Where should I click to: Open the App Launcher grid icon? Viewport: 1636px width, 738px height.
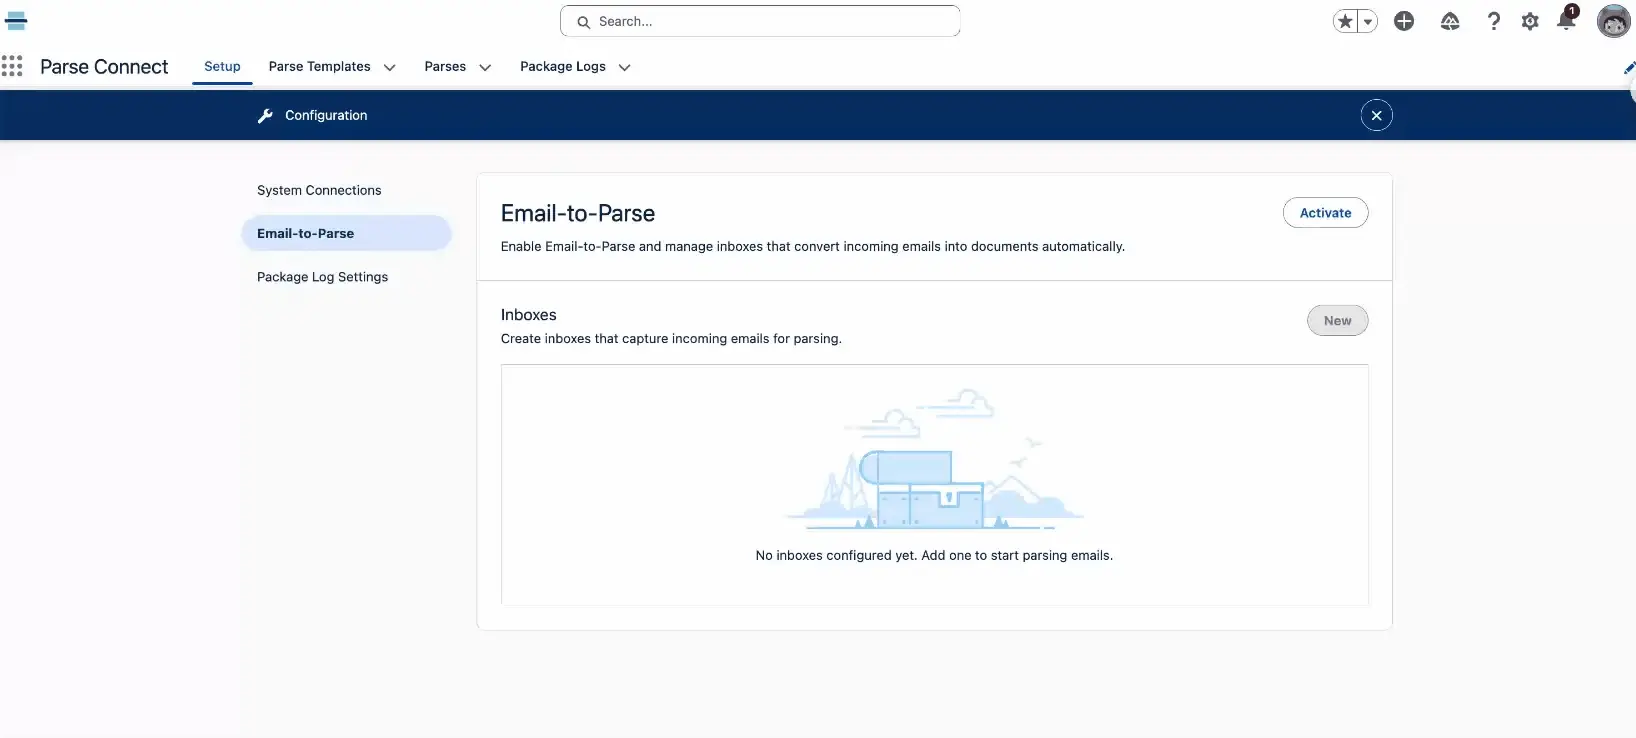click(12, 66)
